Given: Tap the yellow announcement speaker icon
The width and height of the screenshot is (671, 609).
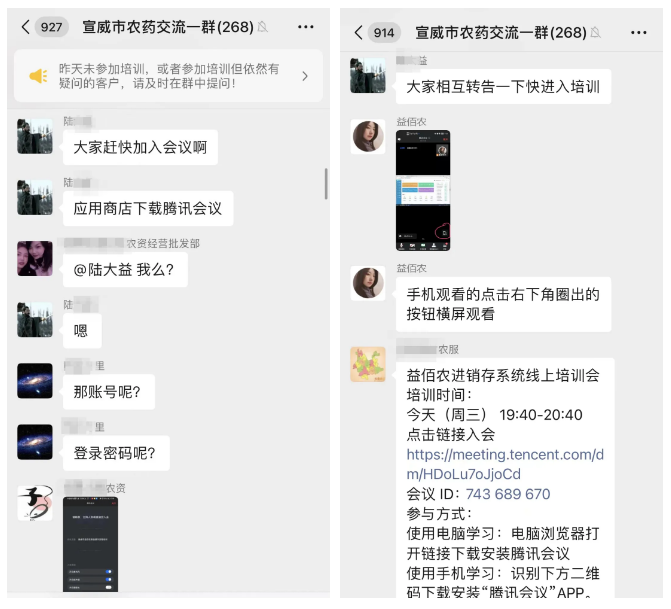Looking at the screenshot, I should click(38, 76).
